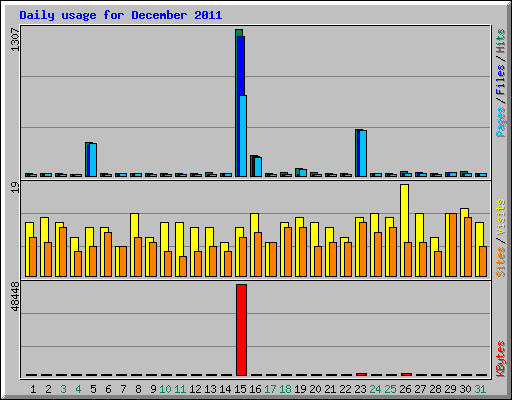Click green weekend day label 3

(x=63, y=389)
